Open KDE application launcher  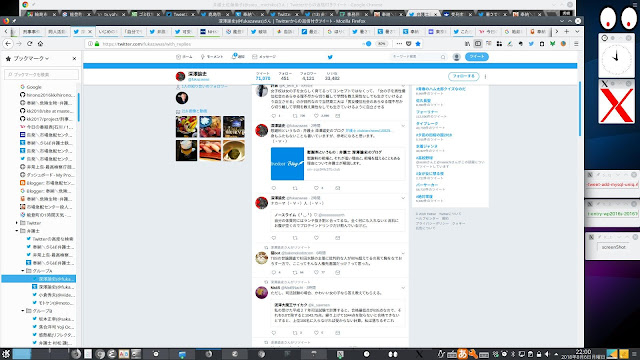(6, 353)
